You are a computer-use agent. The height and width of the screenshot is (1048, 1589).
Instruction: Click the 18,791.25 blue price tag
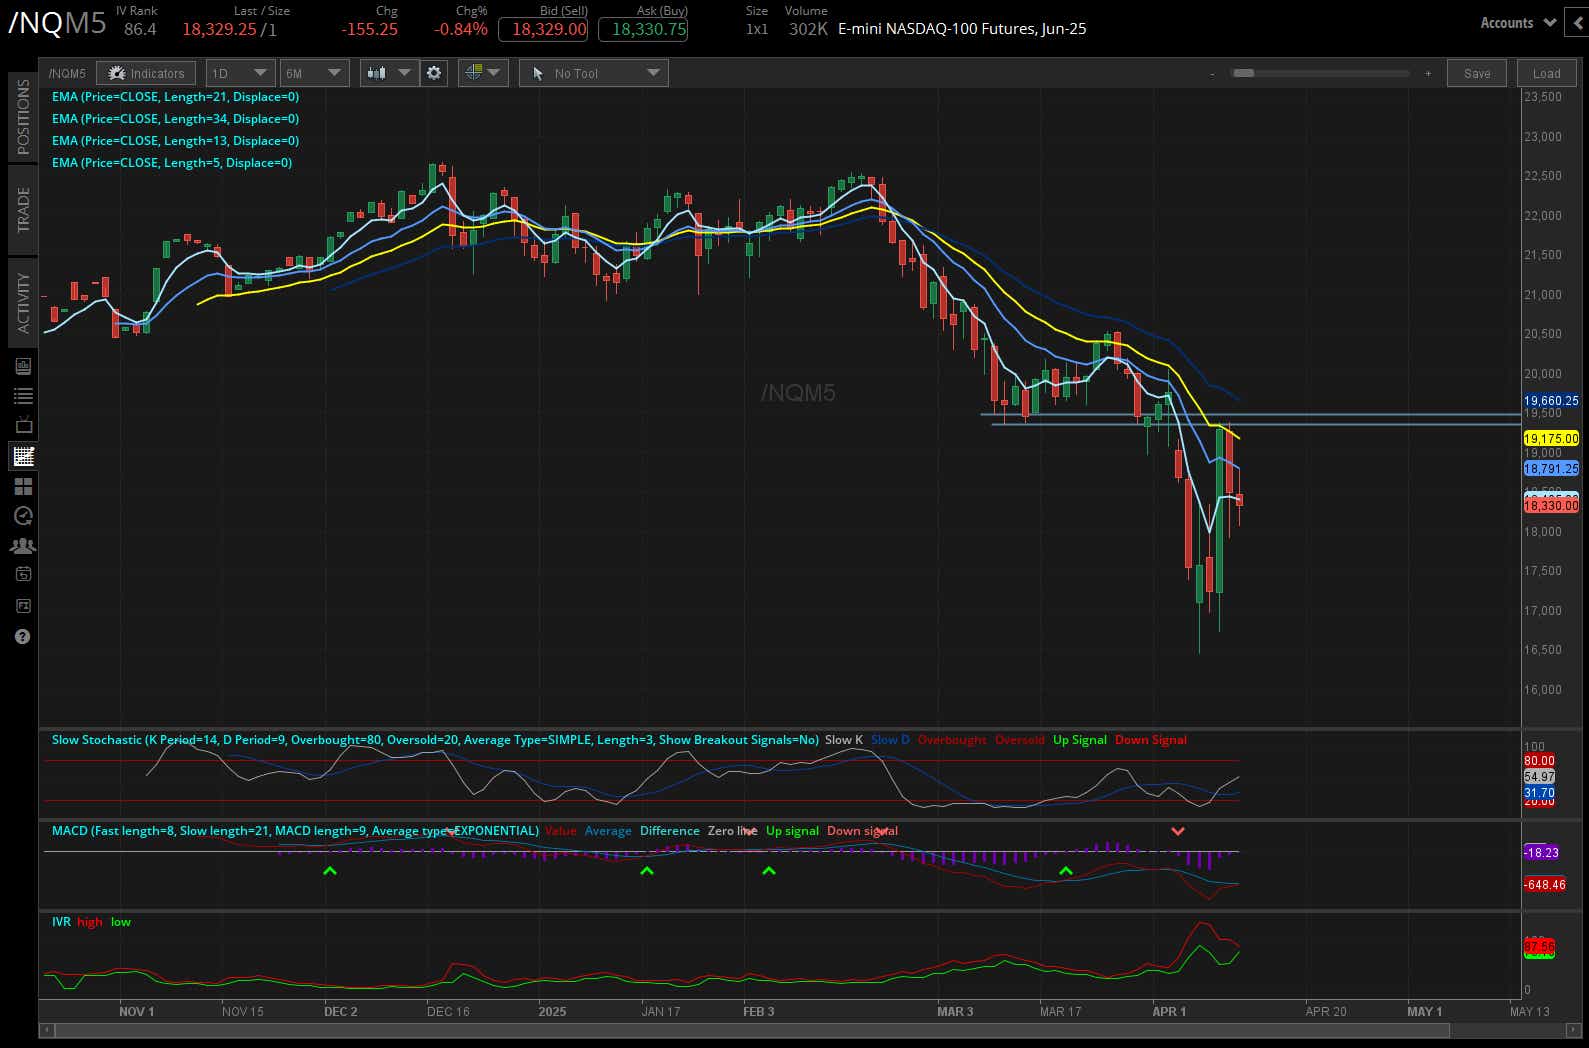[x=1551, y=469]
